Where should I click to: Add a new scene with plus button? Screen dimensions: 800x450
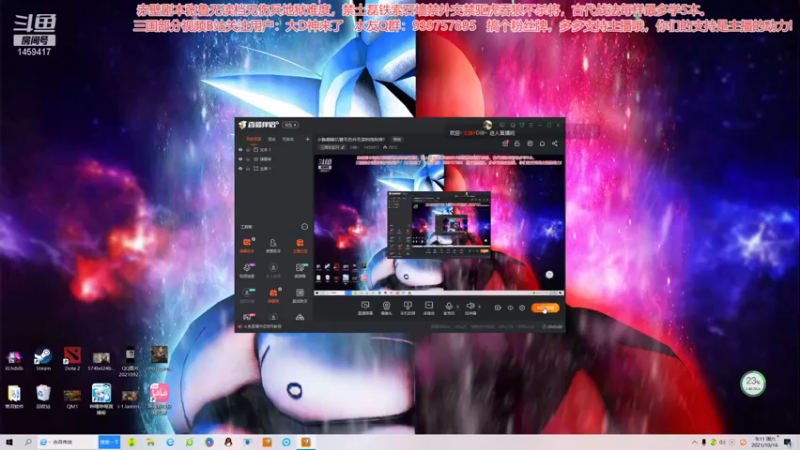pos(307,139)
